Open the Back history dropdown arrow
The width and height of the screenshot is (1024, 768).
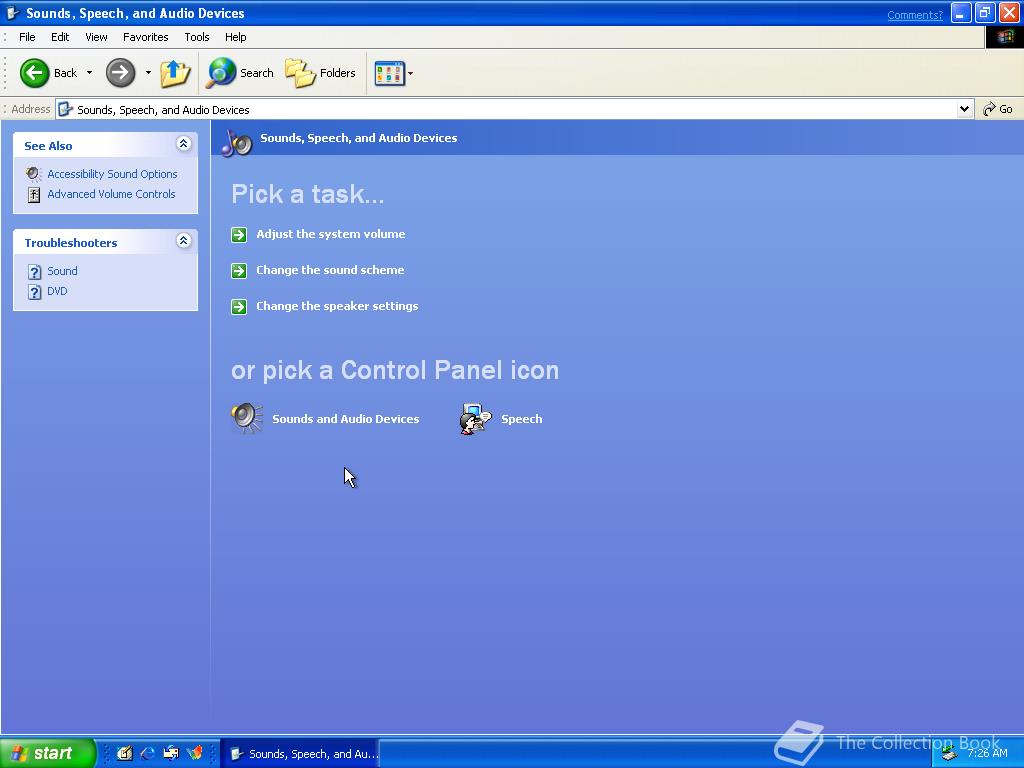pos(89,72)
